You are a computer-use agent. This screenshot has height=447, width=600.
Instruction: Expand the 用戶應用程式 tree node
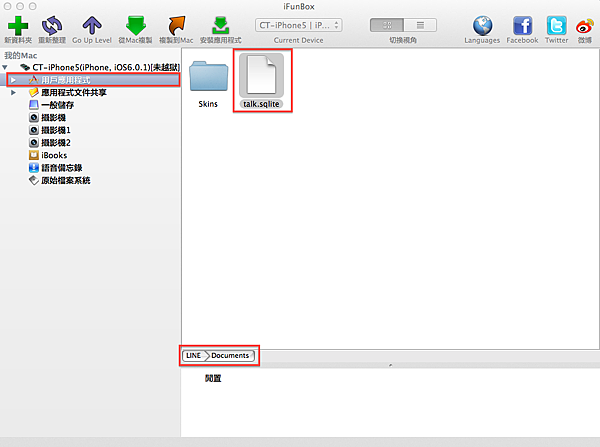tap(13, 80)
